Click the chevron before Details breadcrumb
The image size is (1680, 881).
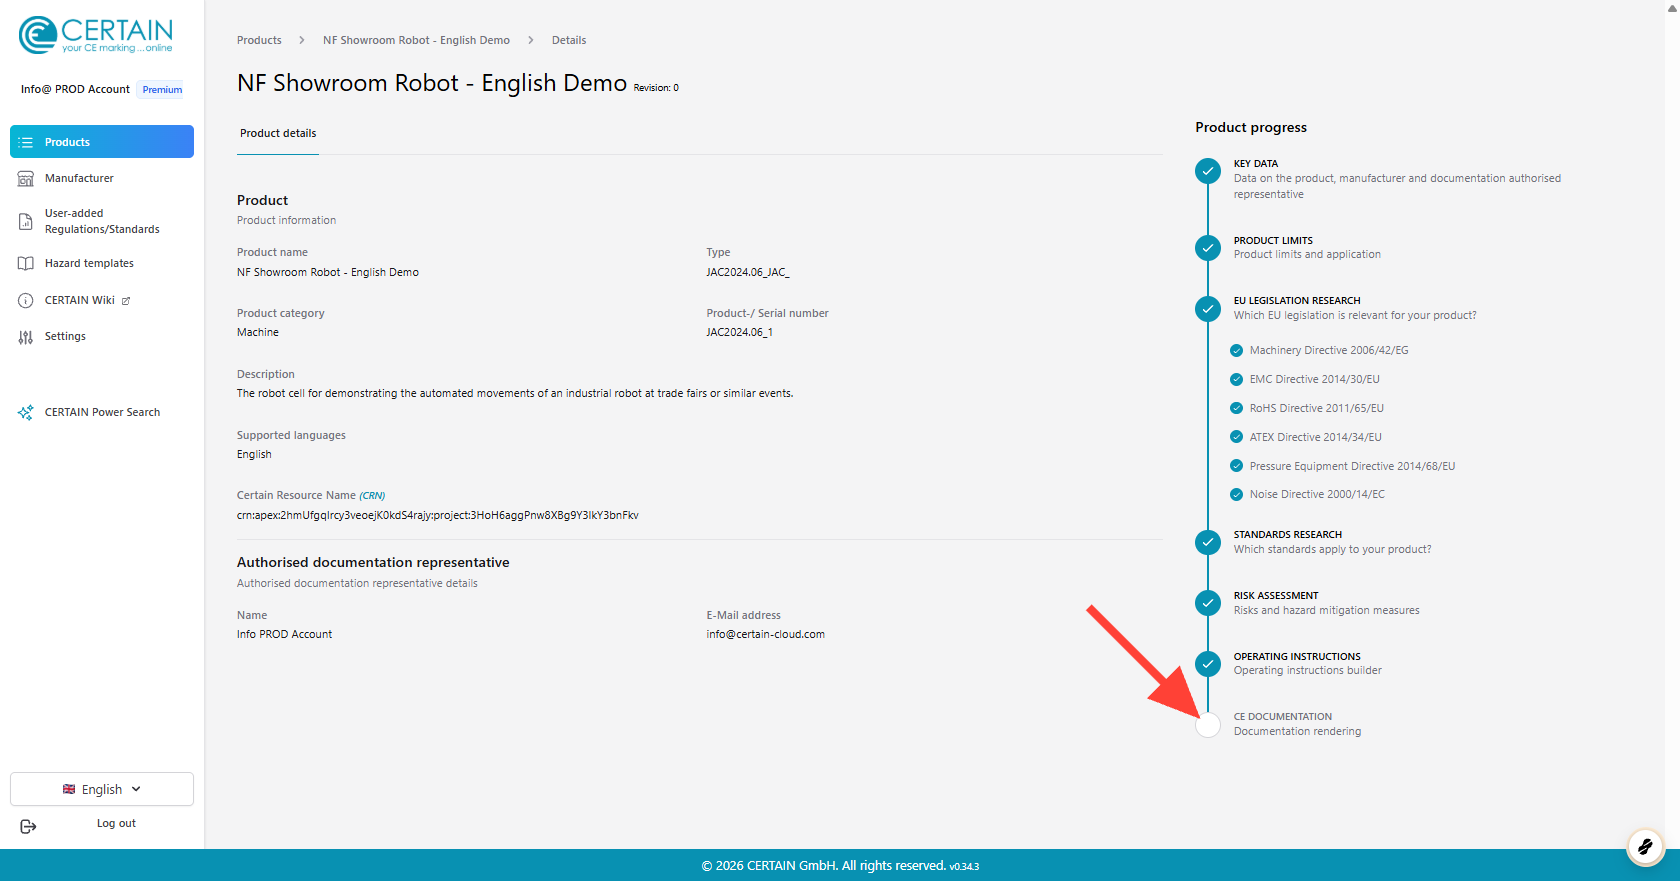pos(531,41)
